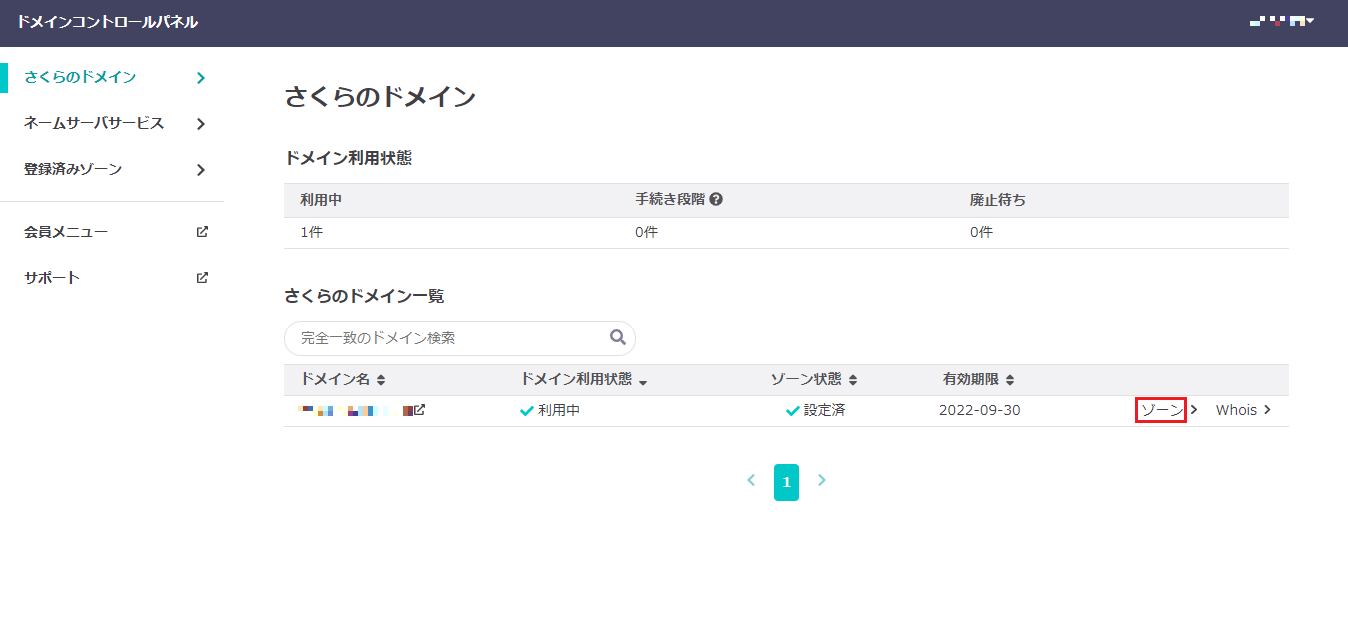1348x639 pixels.
Task: Open the サポート sidebar item
Action: (x=52, y=278)
